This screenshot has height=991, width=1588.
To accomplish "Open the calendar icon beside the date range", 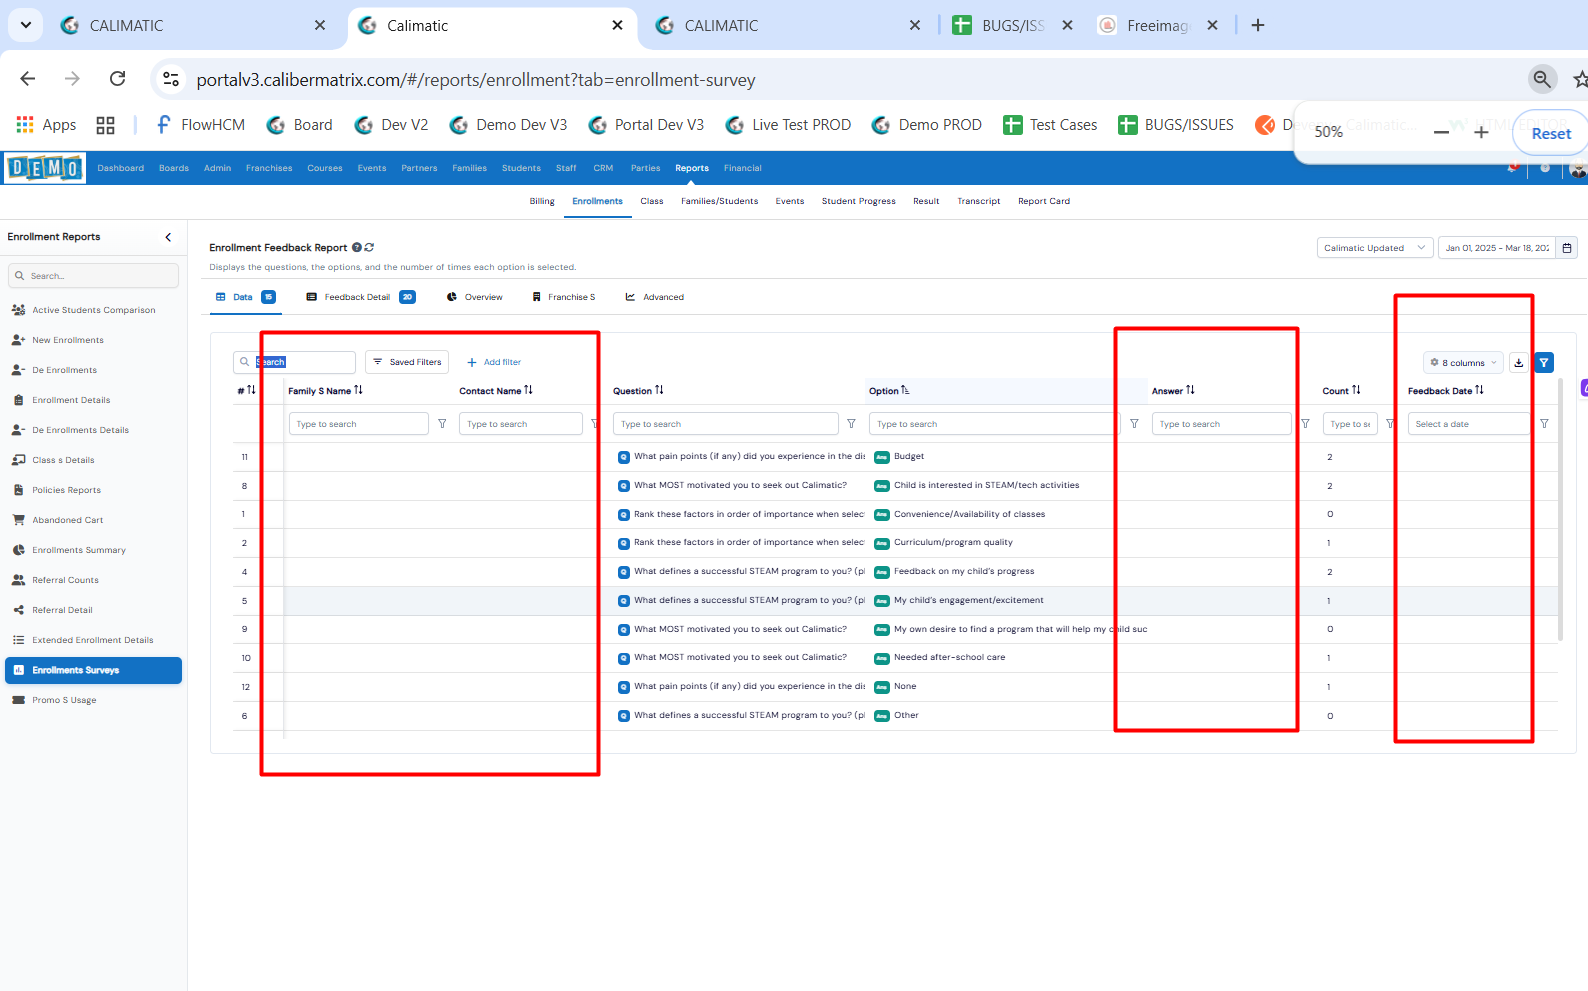I will (1567, 248).
